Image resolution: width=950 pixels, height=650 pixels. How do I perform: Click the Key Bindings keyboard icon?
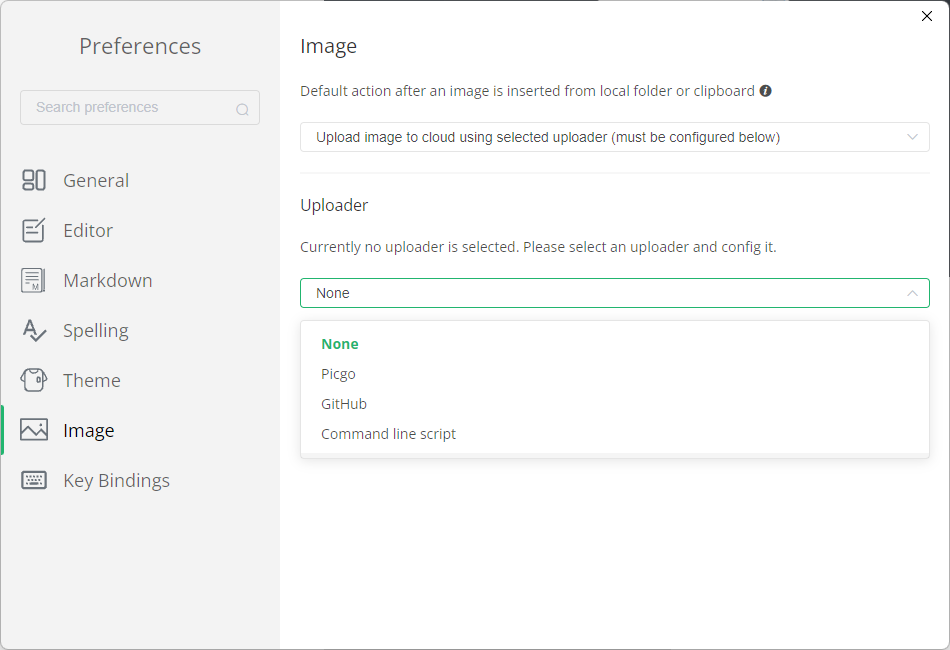[x=34, y=480]
